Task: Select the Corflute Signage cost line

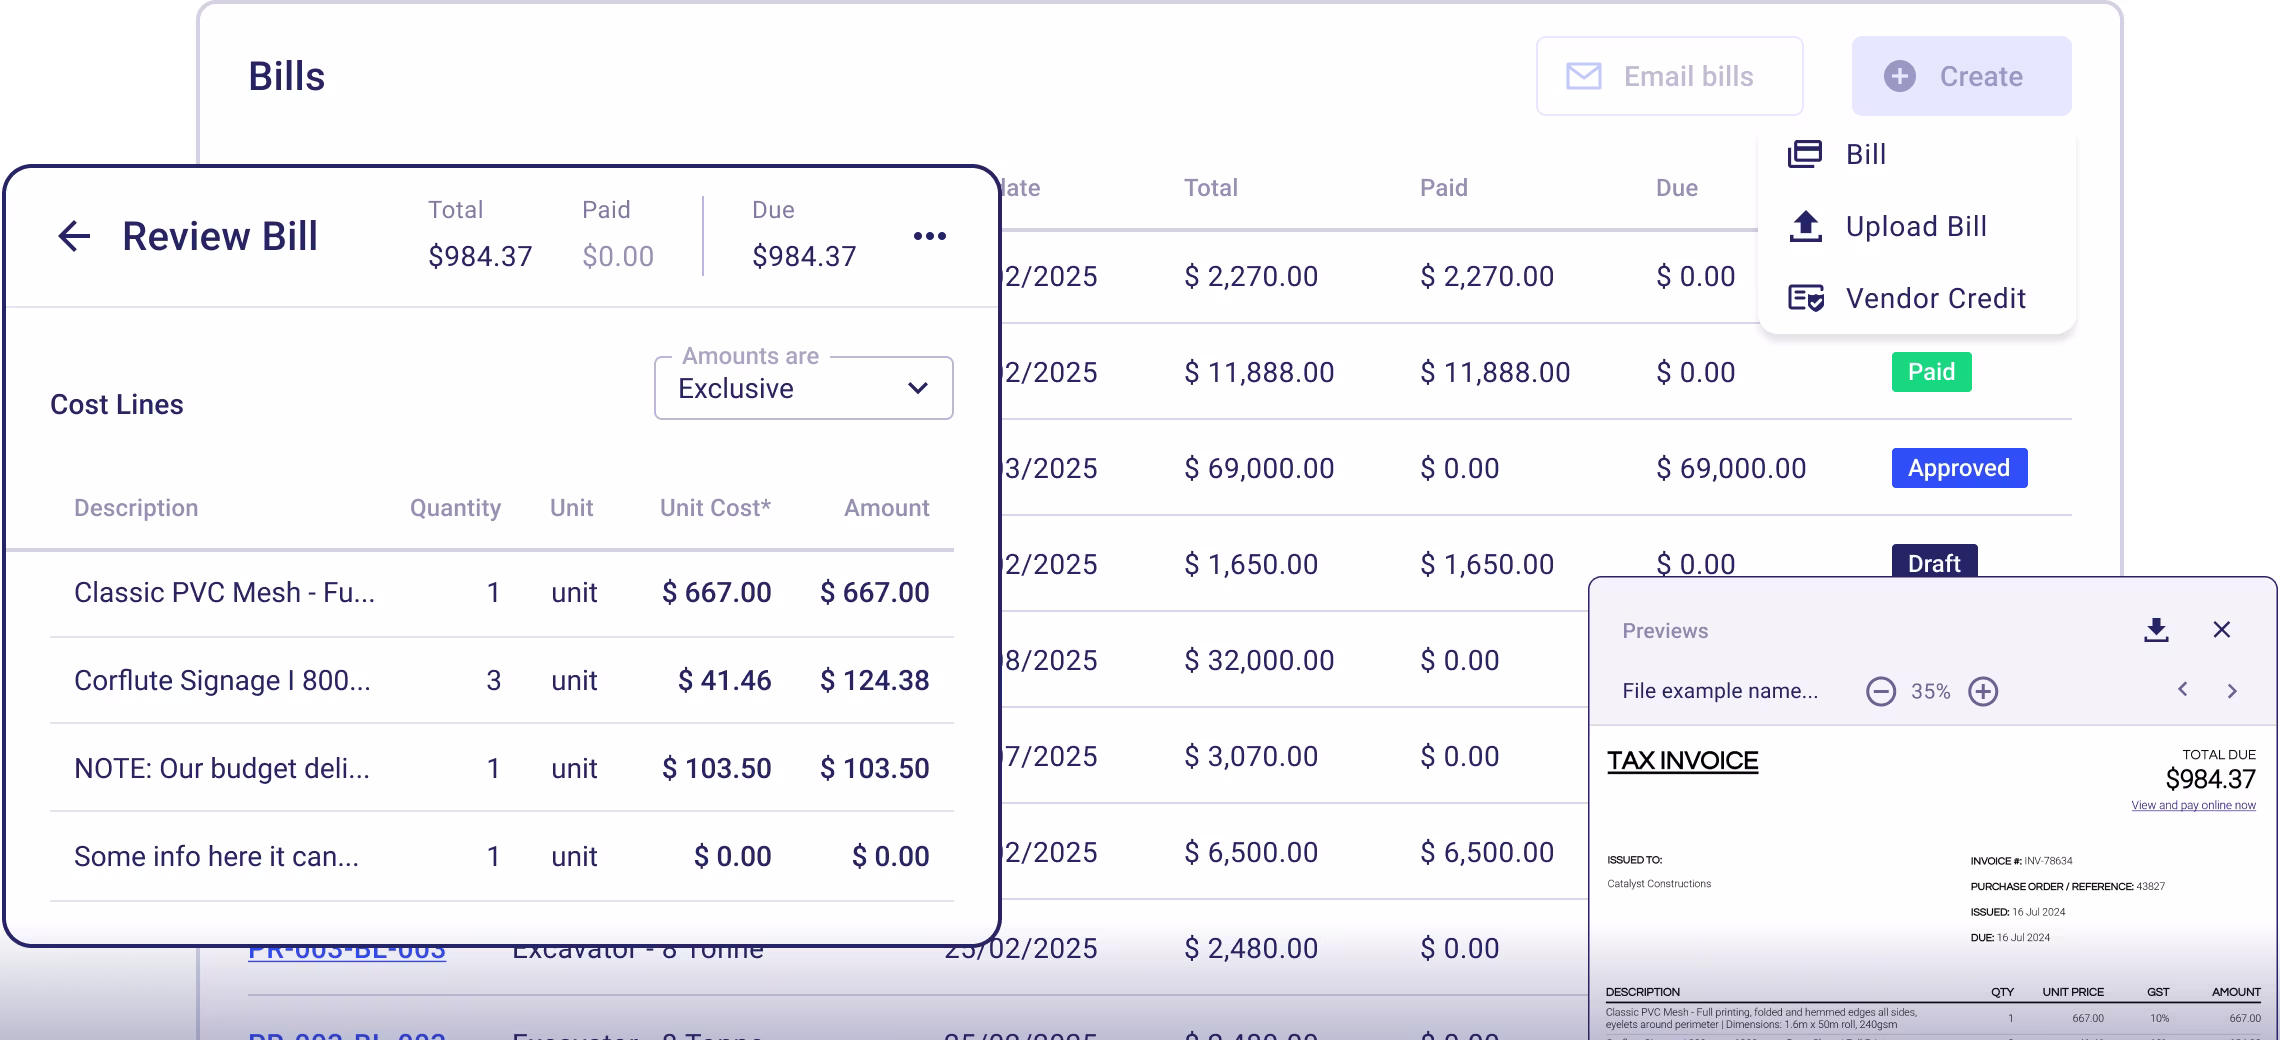Action: pos(502,681)
